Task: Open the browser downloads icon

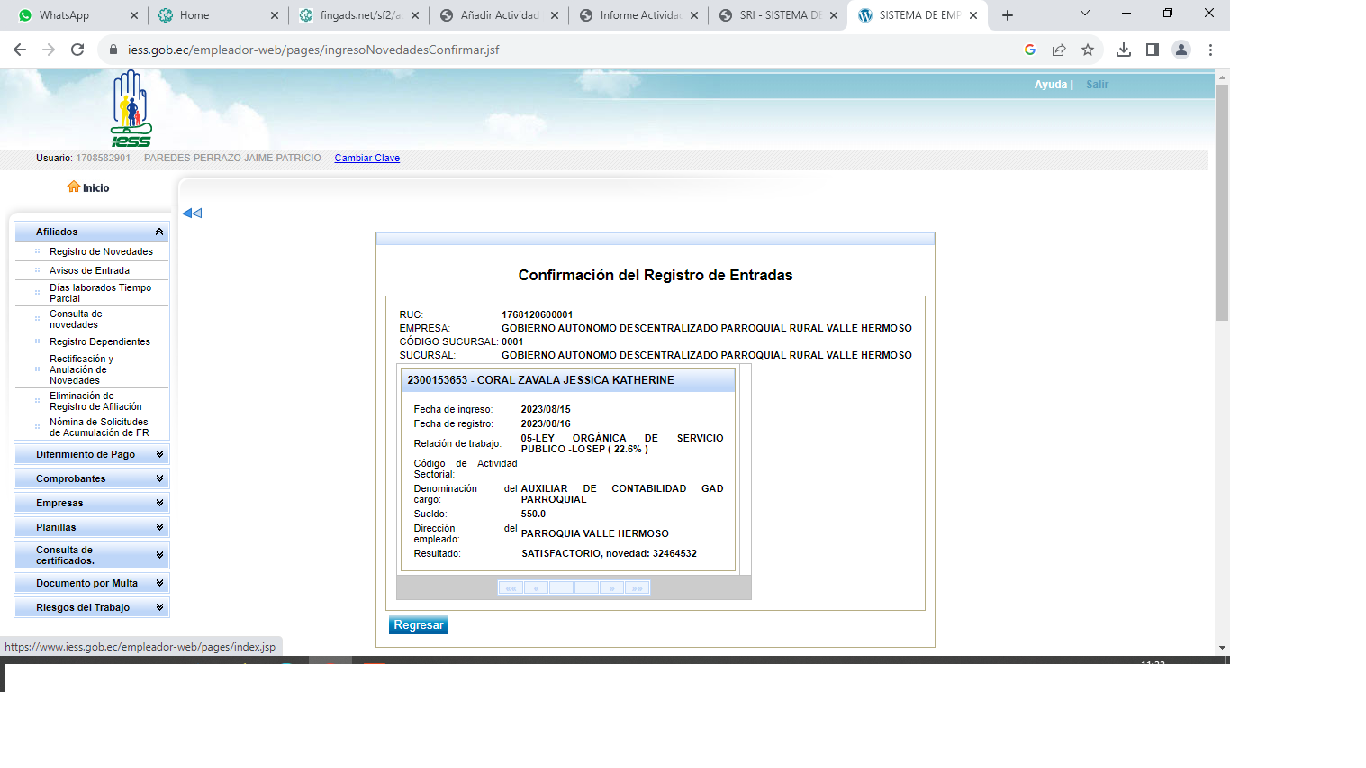Action: tap(1123, 50)
